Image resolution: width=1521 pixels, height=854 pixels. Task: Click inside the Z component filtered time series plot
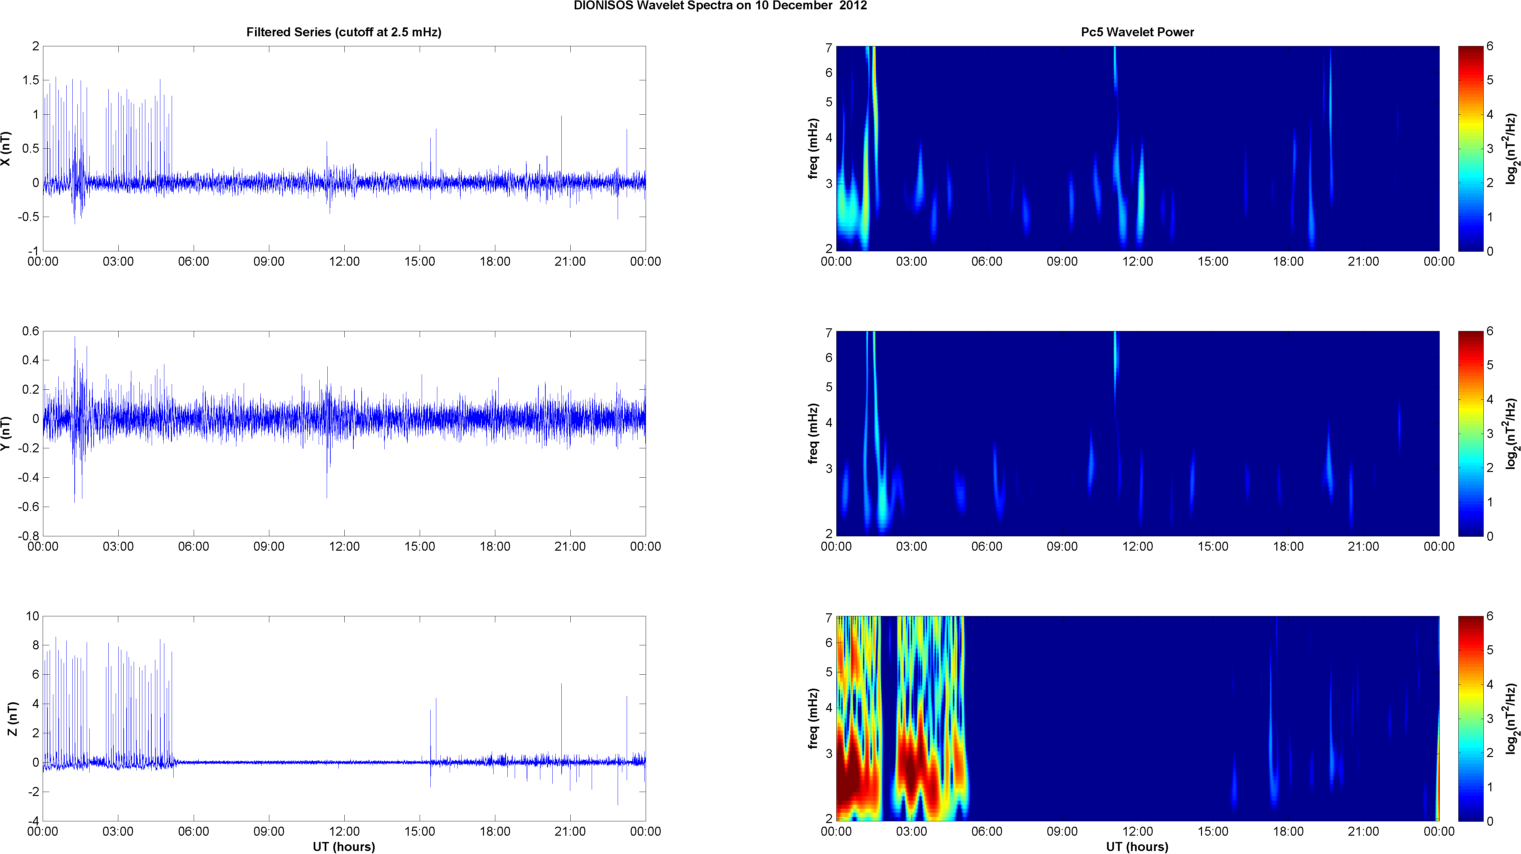click(x=344, y=718)
